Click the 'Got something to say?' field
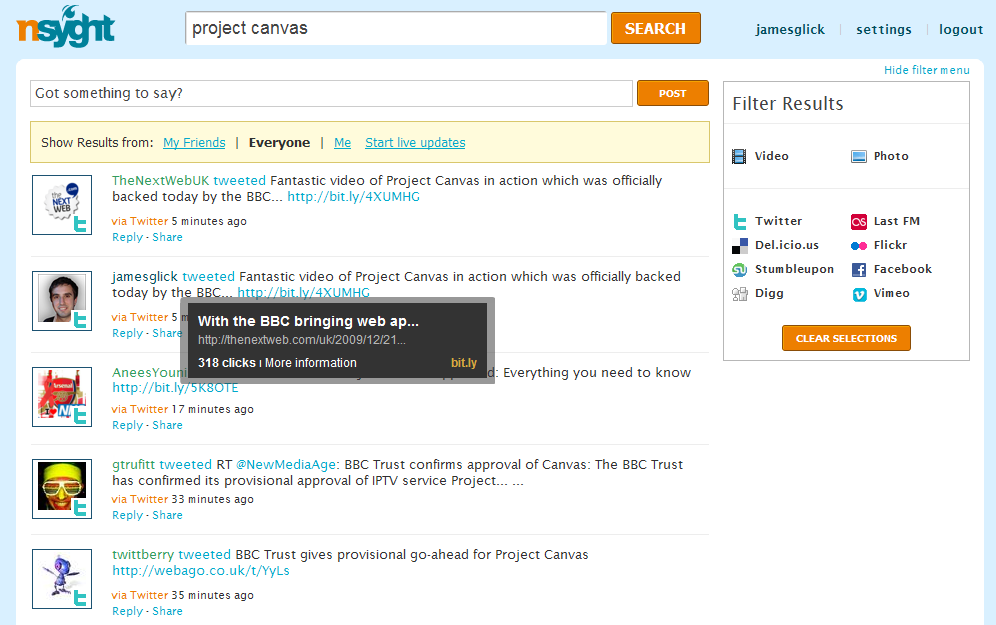Viewport: 996px width, 625px height. click(x=332, y=93)
